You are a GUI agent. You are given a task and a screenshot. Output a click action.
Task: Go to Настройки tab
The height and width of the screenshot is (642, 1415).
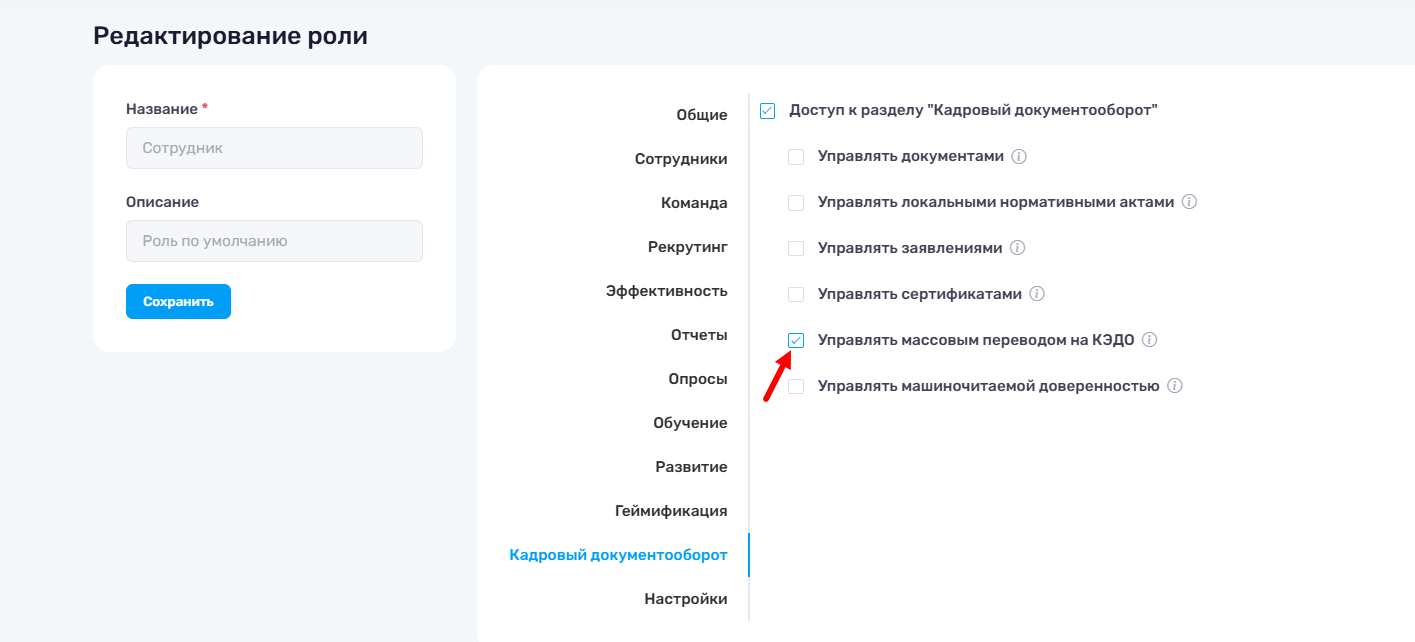click(686, 599)
